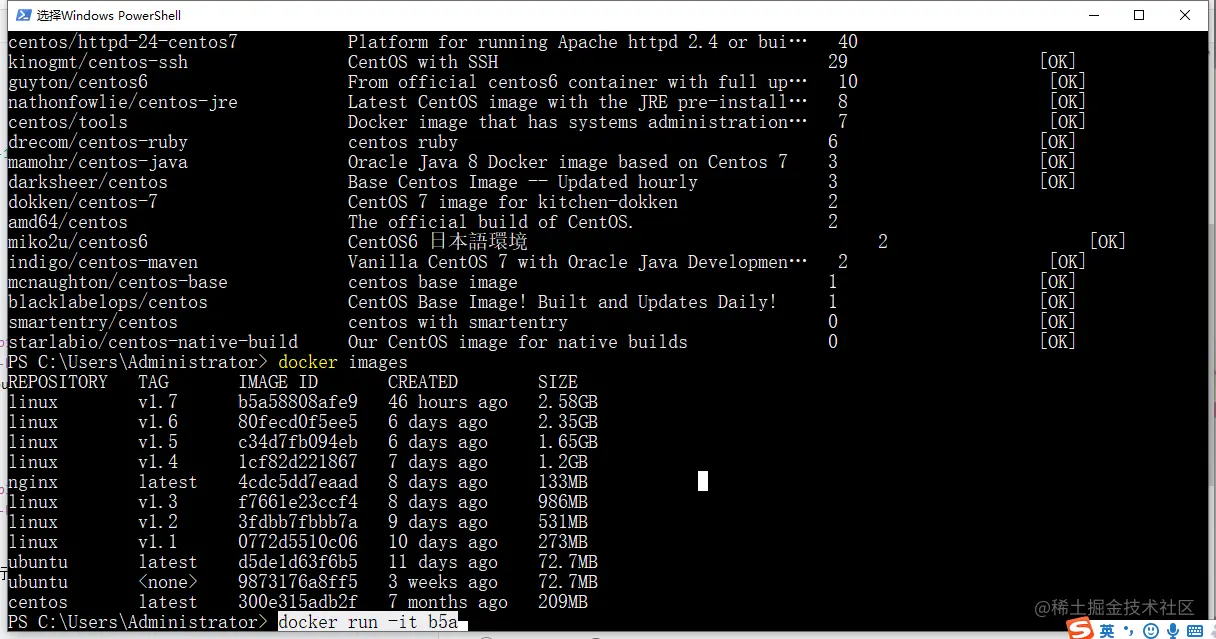Screen dimensions: 1216x639
Task: Click the '7 months ago' created value
Action: click(448, 602)
